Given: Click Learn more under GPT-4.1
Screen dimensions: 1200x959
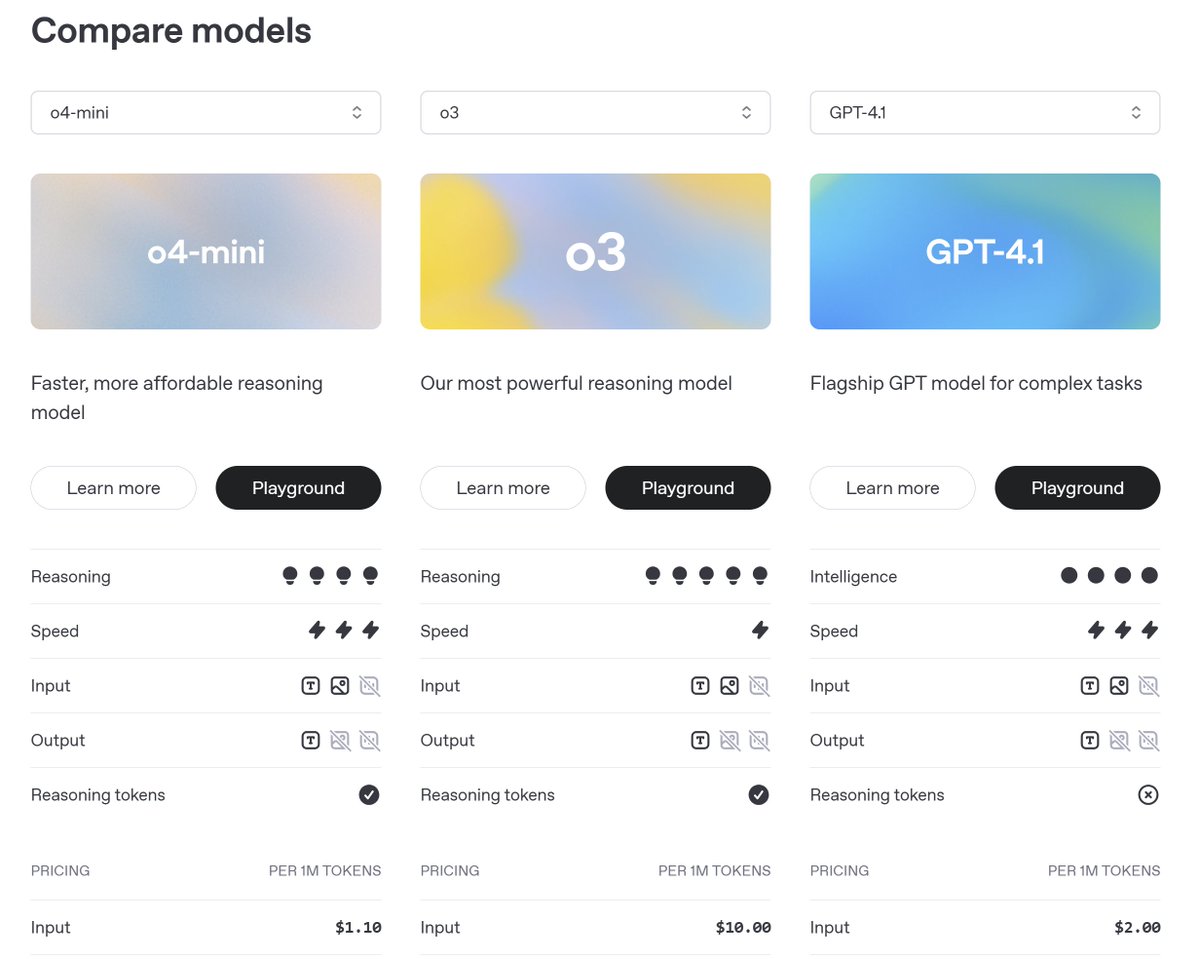Looking at the screenshot, I should 892,488.
